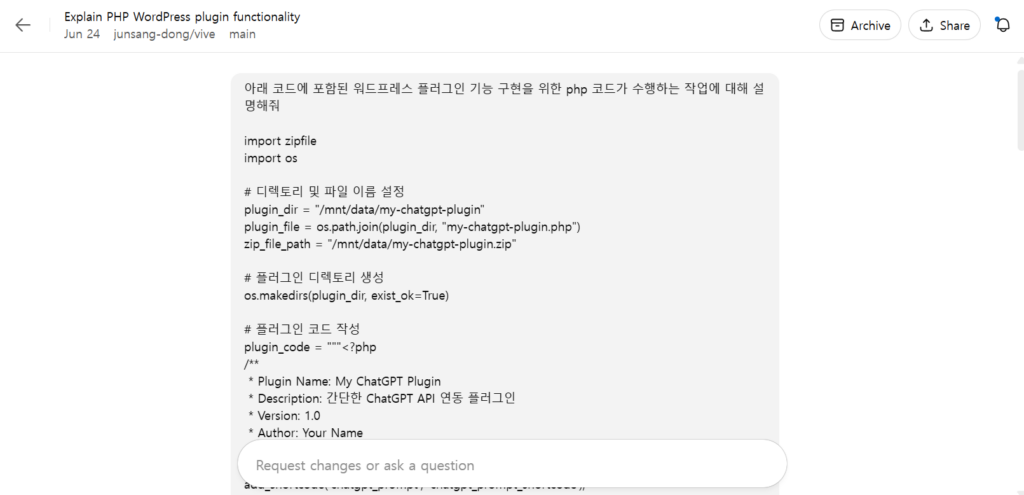Click the zip_file_path assignment line
Image resolution: width=1024 pixels, height=495 pixels.
point(380,244)
